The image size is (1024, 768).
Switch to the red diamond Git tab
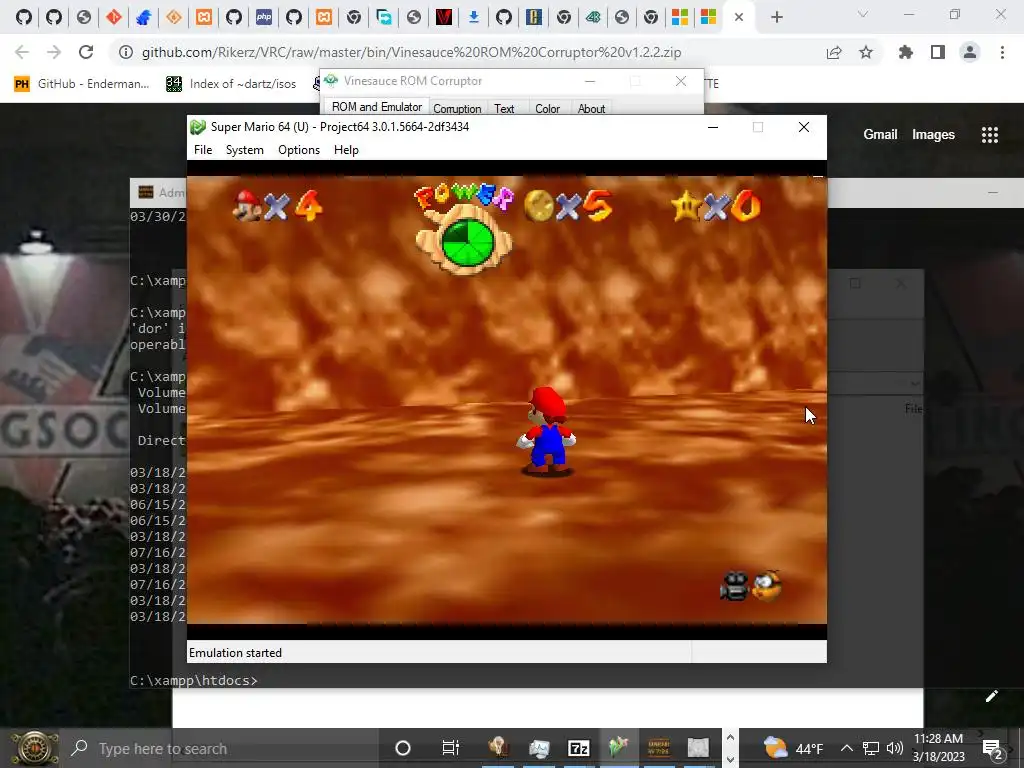tap(114, 17)
